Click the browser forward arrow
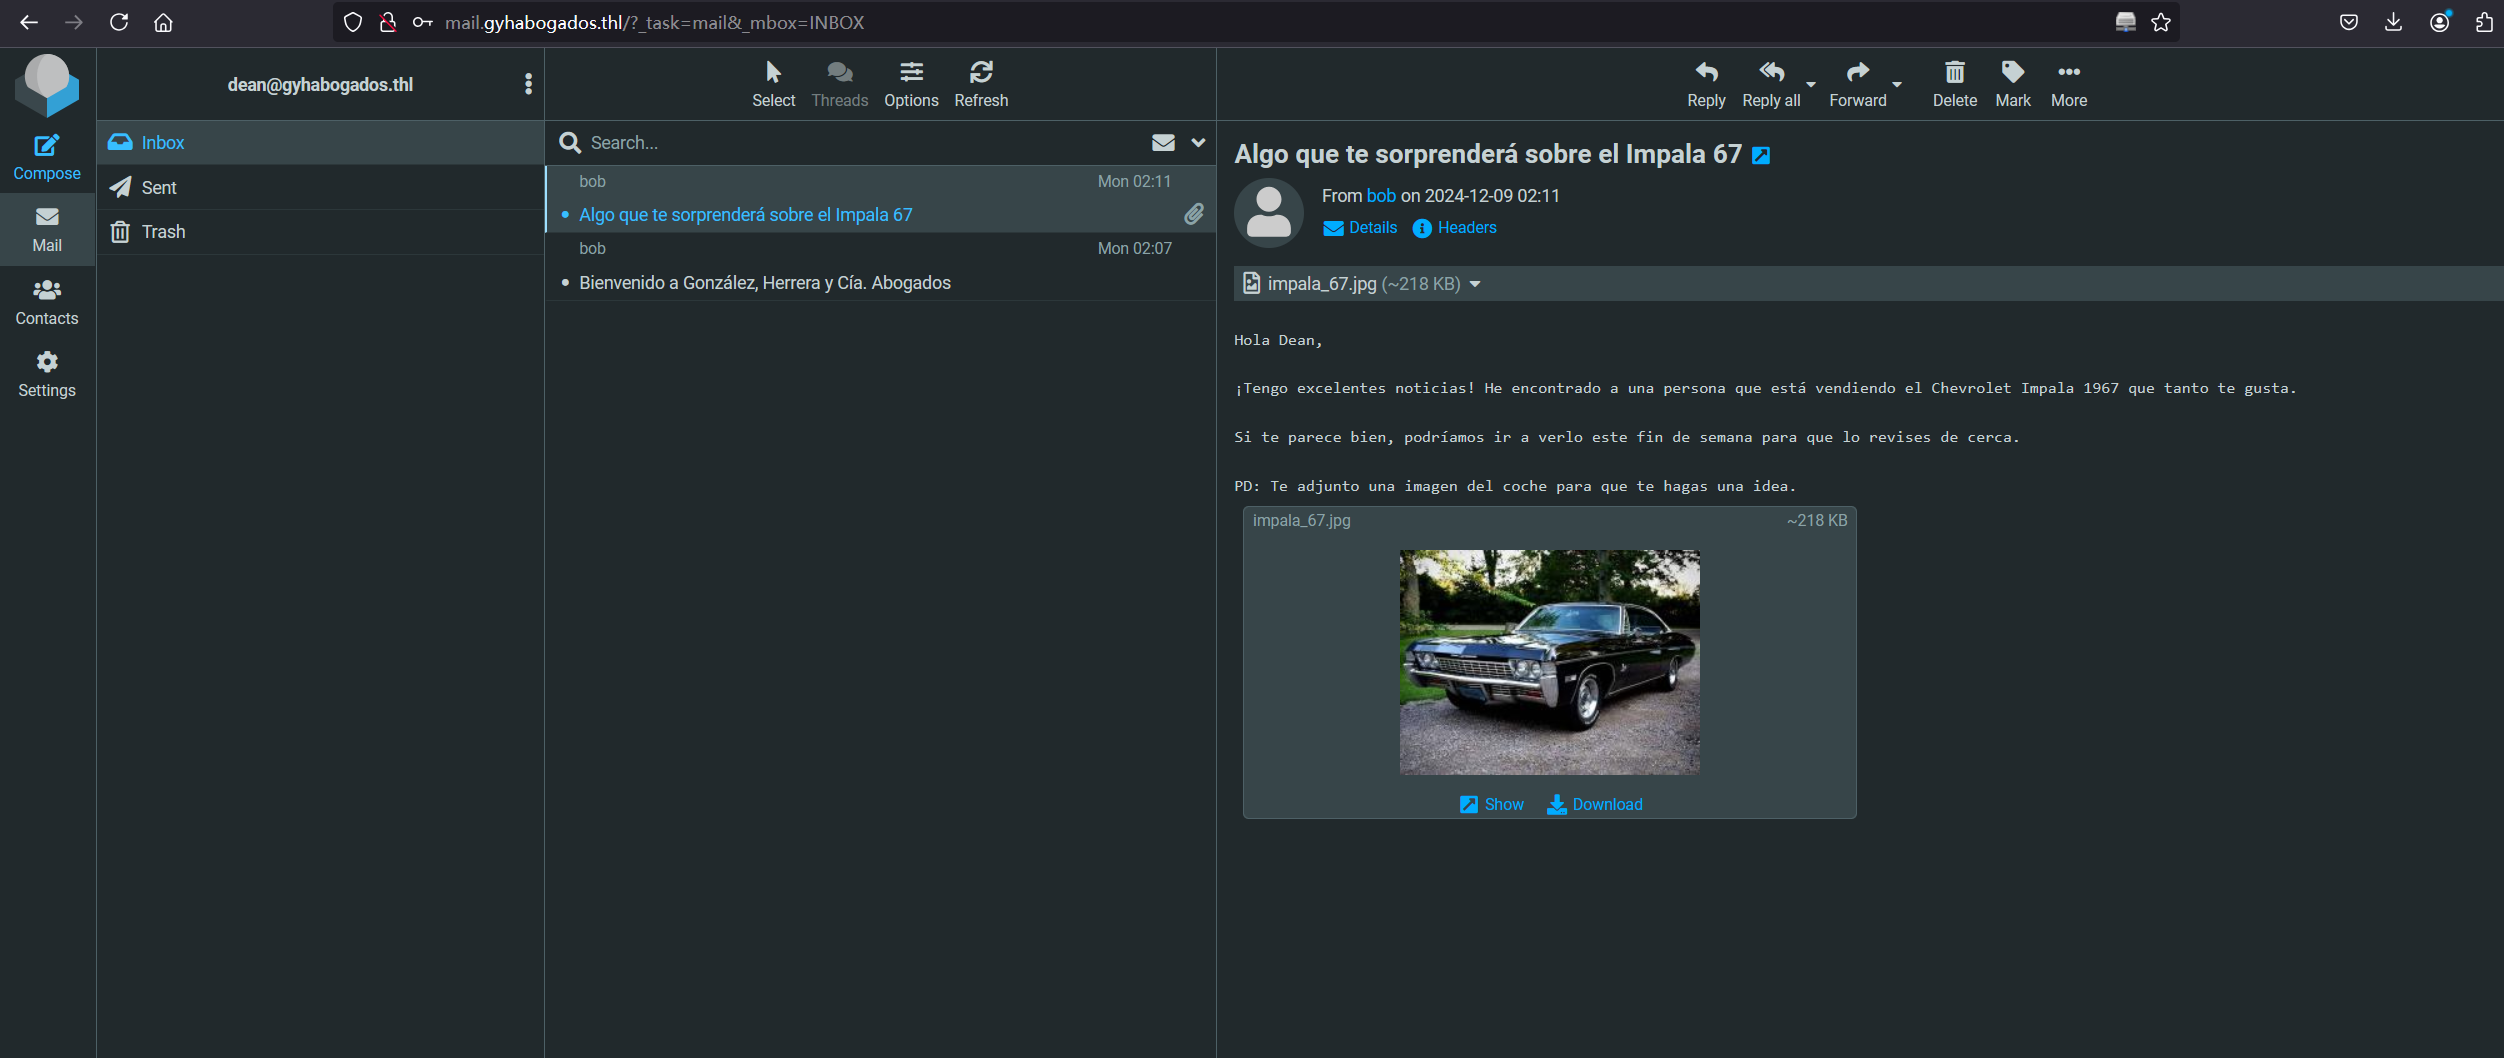 pos(74,22)
